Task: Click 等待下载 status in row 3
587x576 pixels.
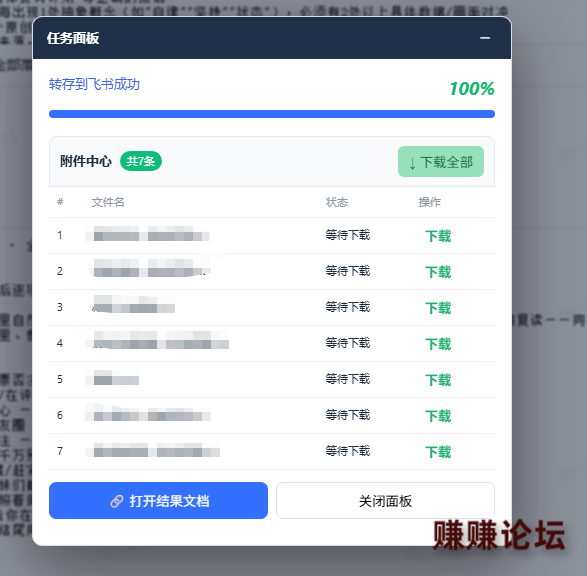Action: (x=348, y=307)
